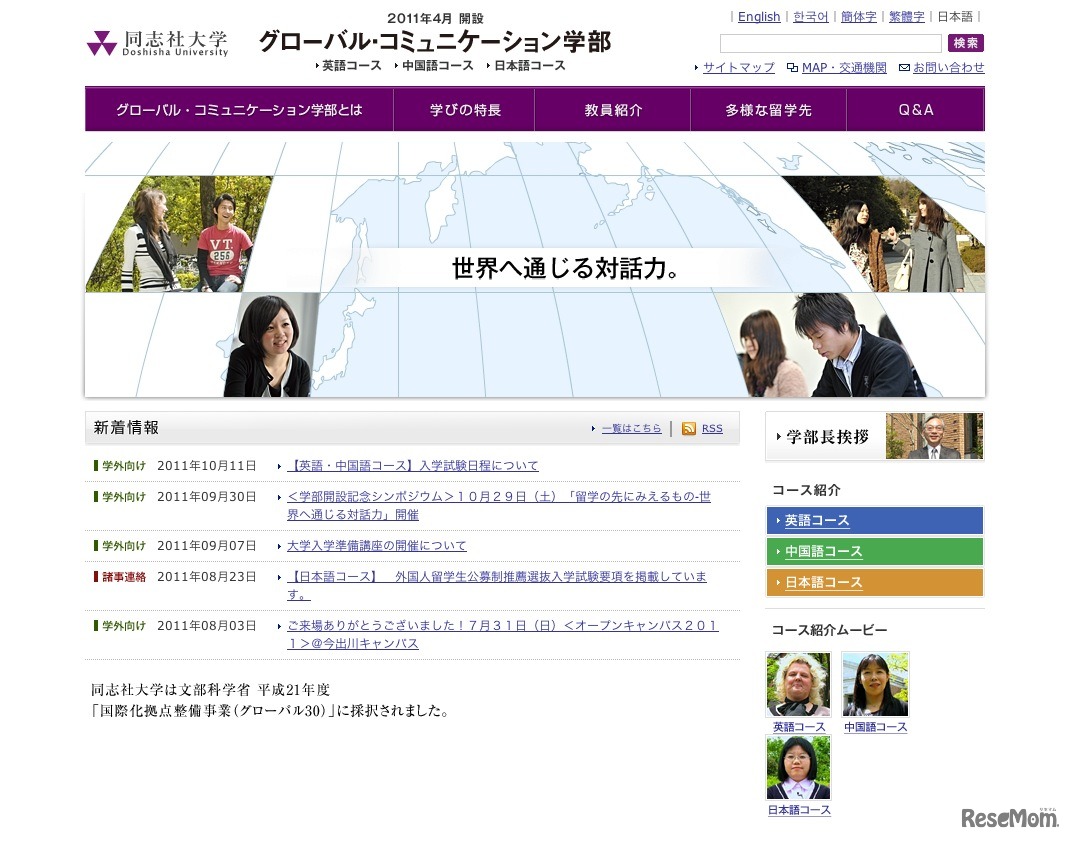Viewport: 1072px width, 841px height.
Task: Go to 多様な留学先 menu item
Action: [768, 110]
